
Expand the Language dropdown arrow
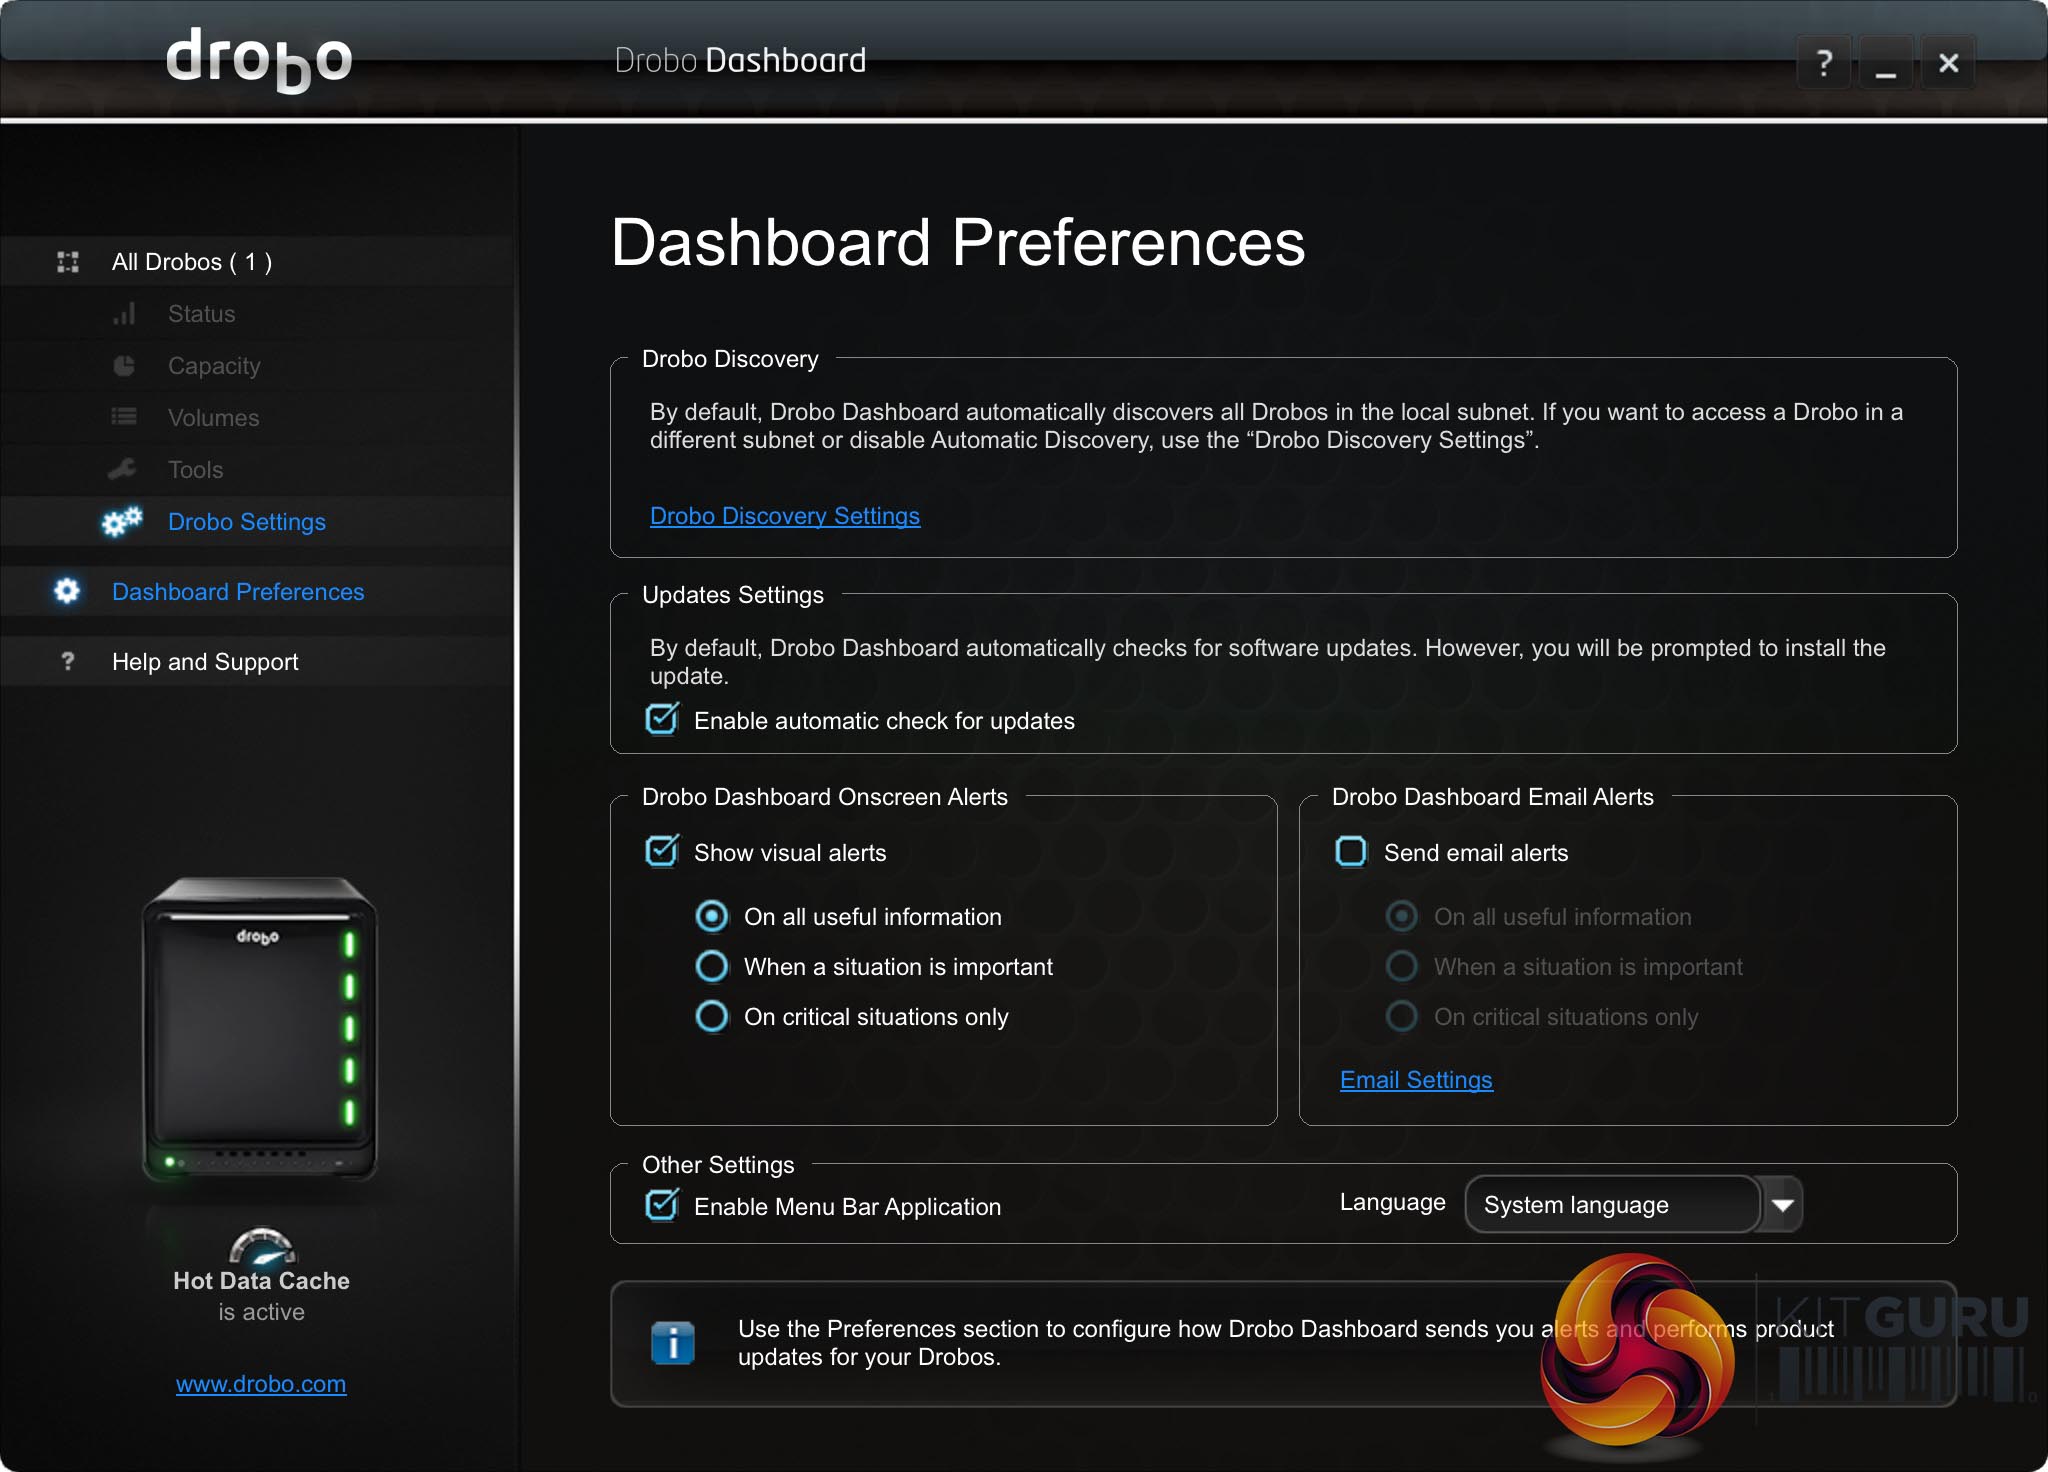click(x=1782, y=1204)
